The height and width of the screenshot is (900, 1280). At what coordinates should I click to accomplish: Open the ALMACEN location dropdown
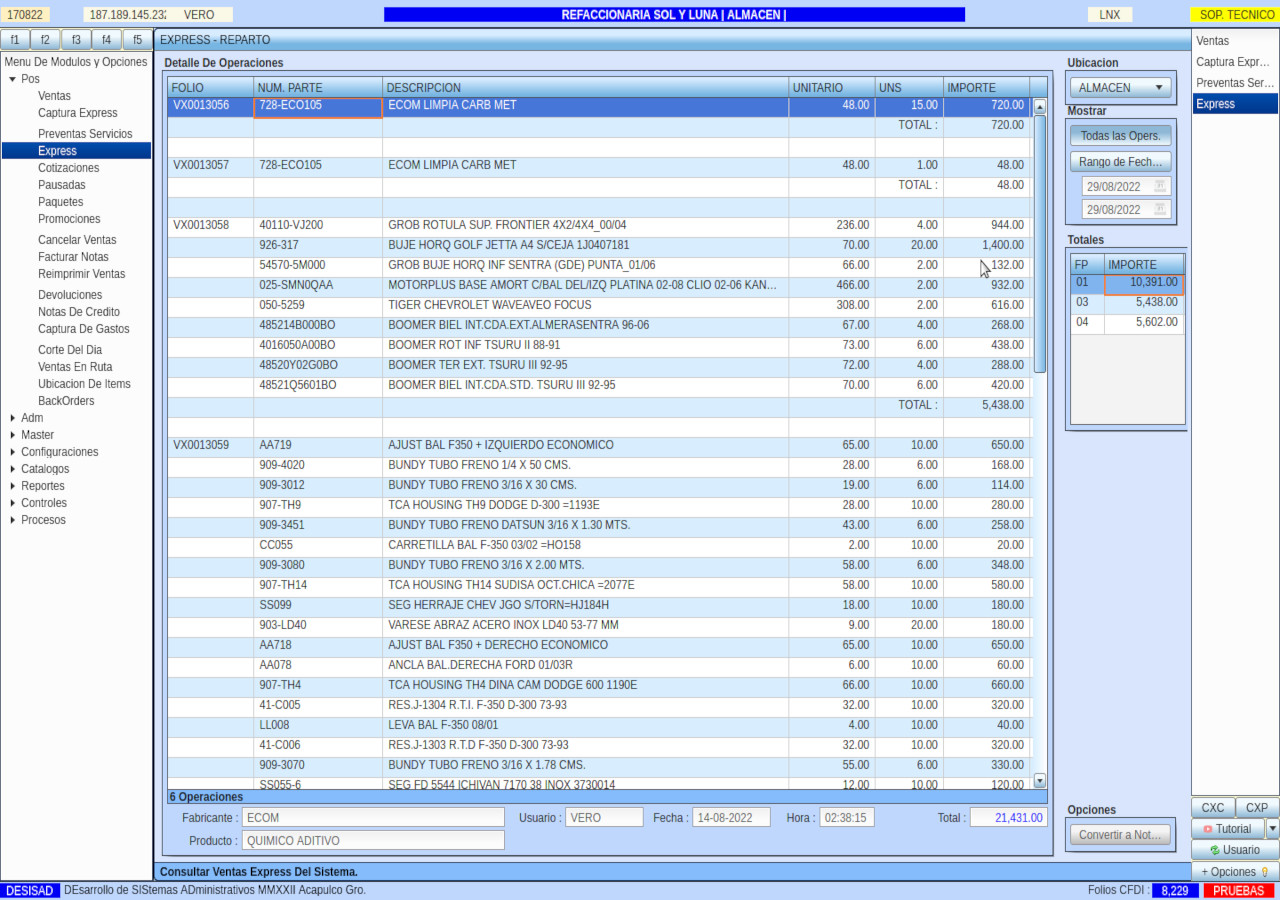pyautogui.click(x=1120, y=88)
